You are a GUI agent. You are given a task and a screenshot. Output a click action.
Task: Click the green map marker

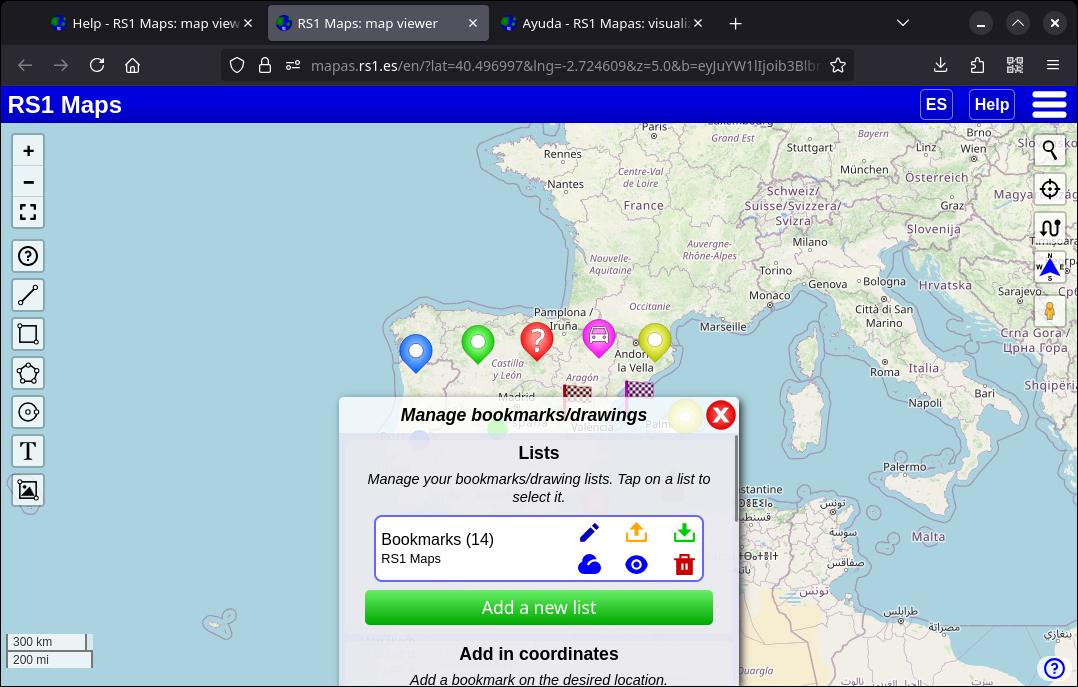(478, 345)
